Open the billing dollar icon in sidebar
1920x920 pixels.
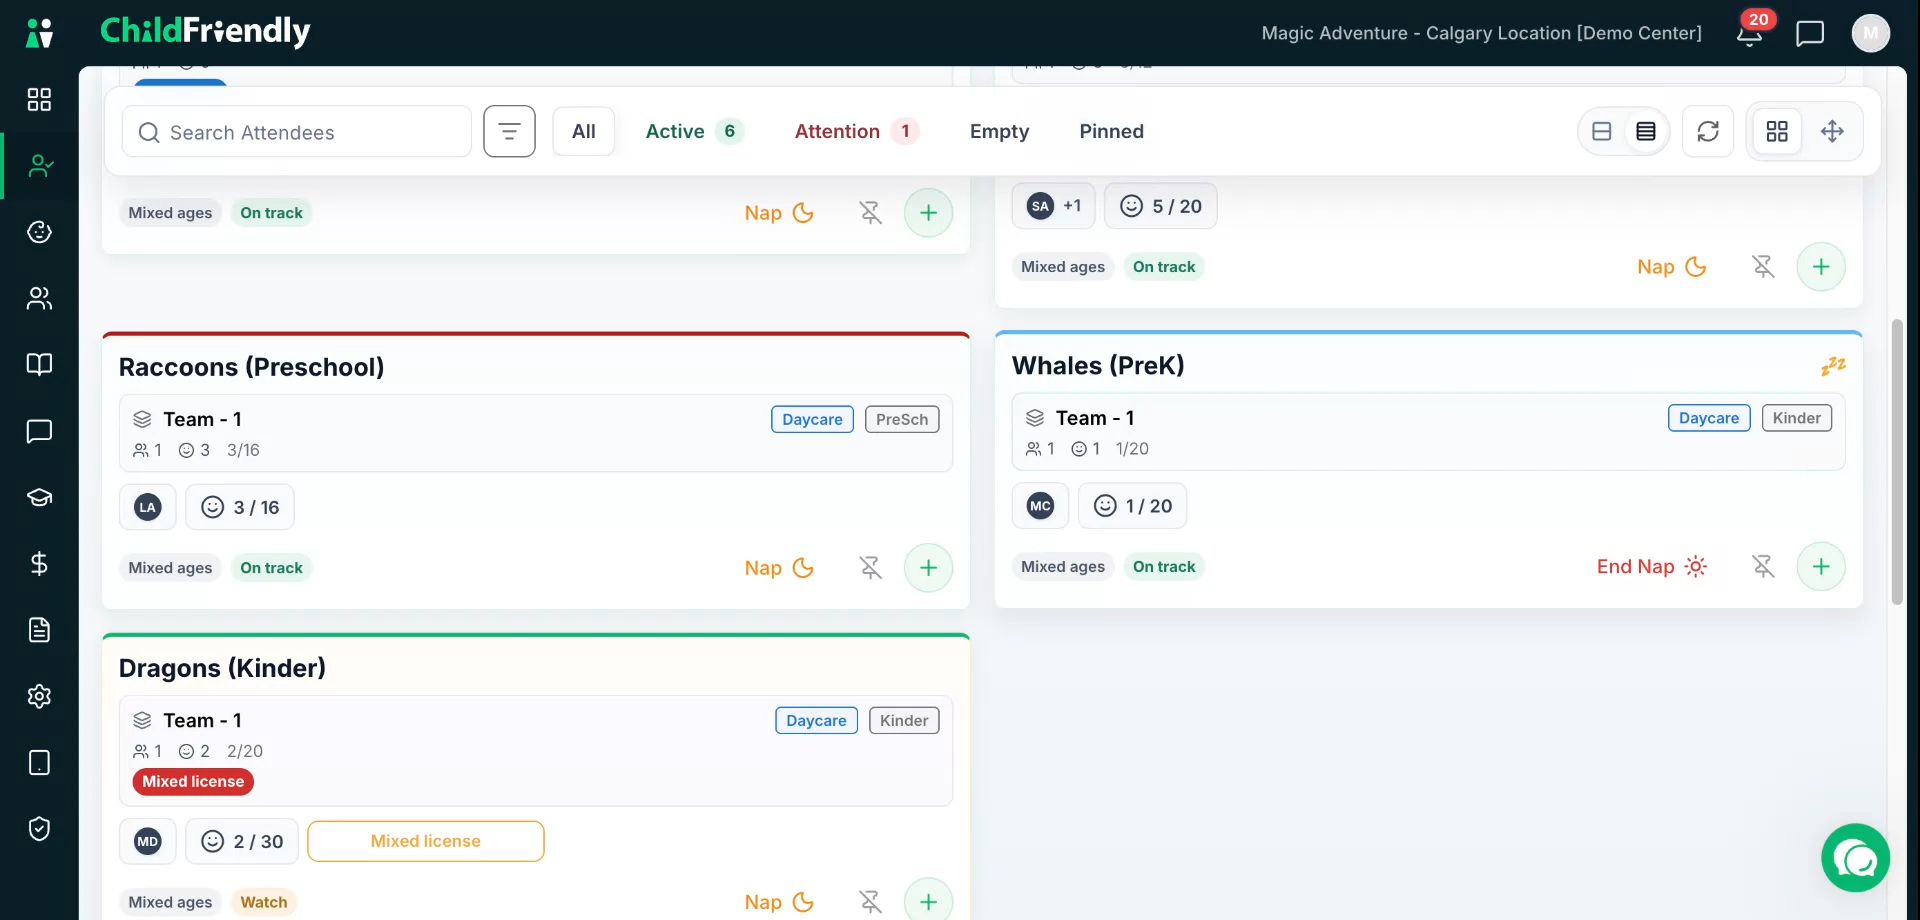pos(39,564)
